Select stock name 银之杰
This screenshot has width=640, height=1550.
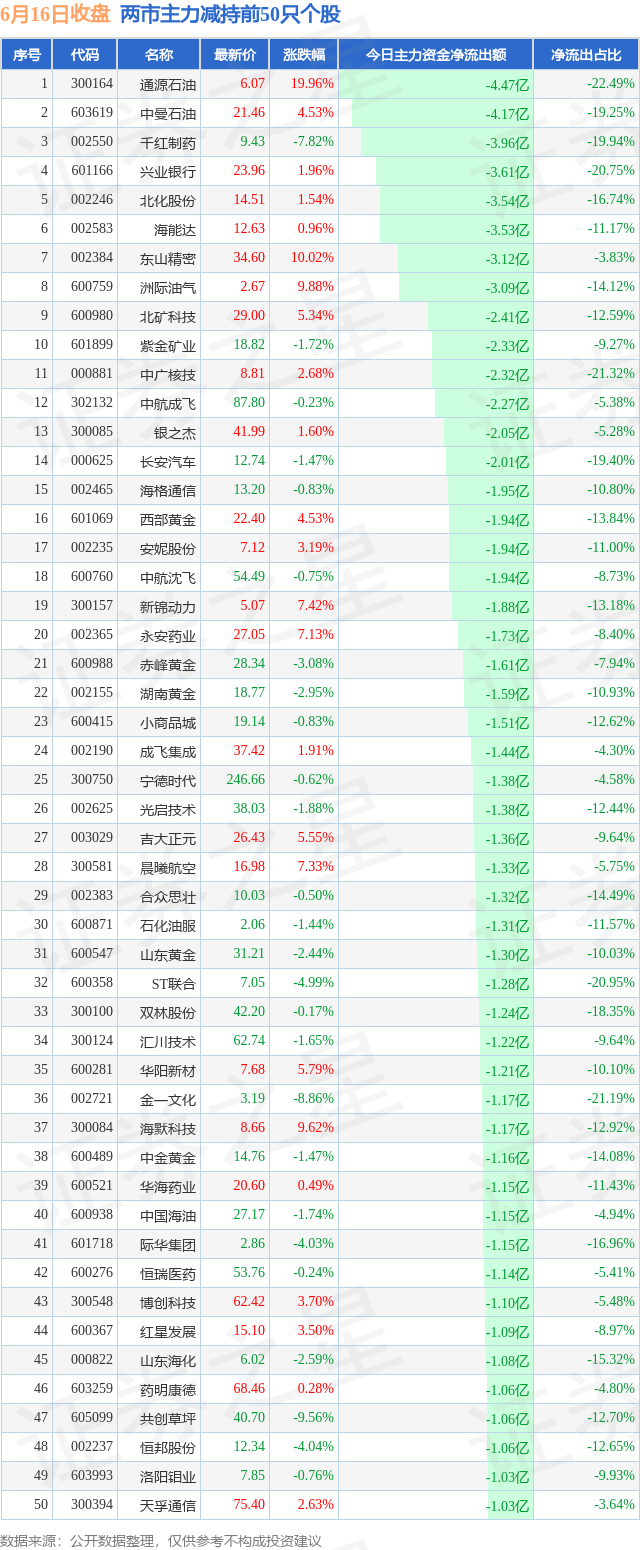[175, 433]
